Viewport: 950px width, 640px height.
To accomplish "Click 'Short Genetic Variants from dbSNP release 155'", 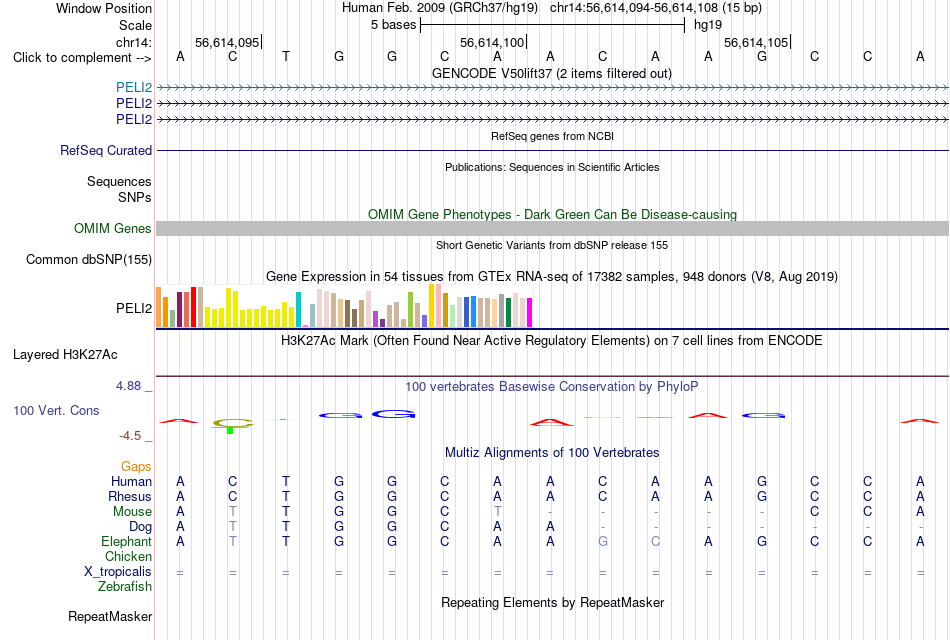I will (552, 245).
